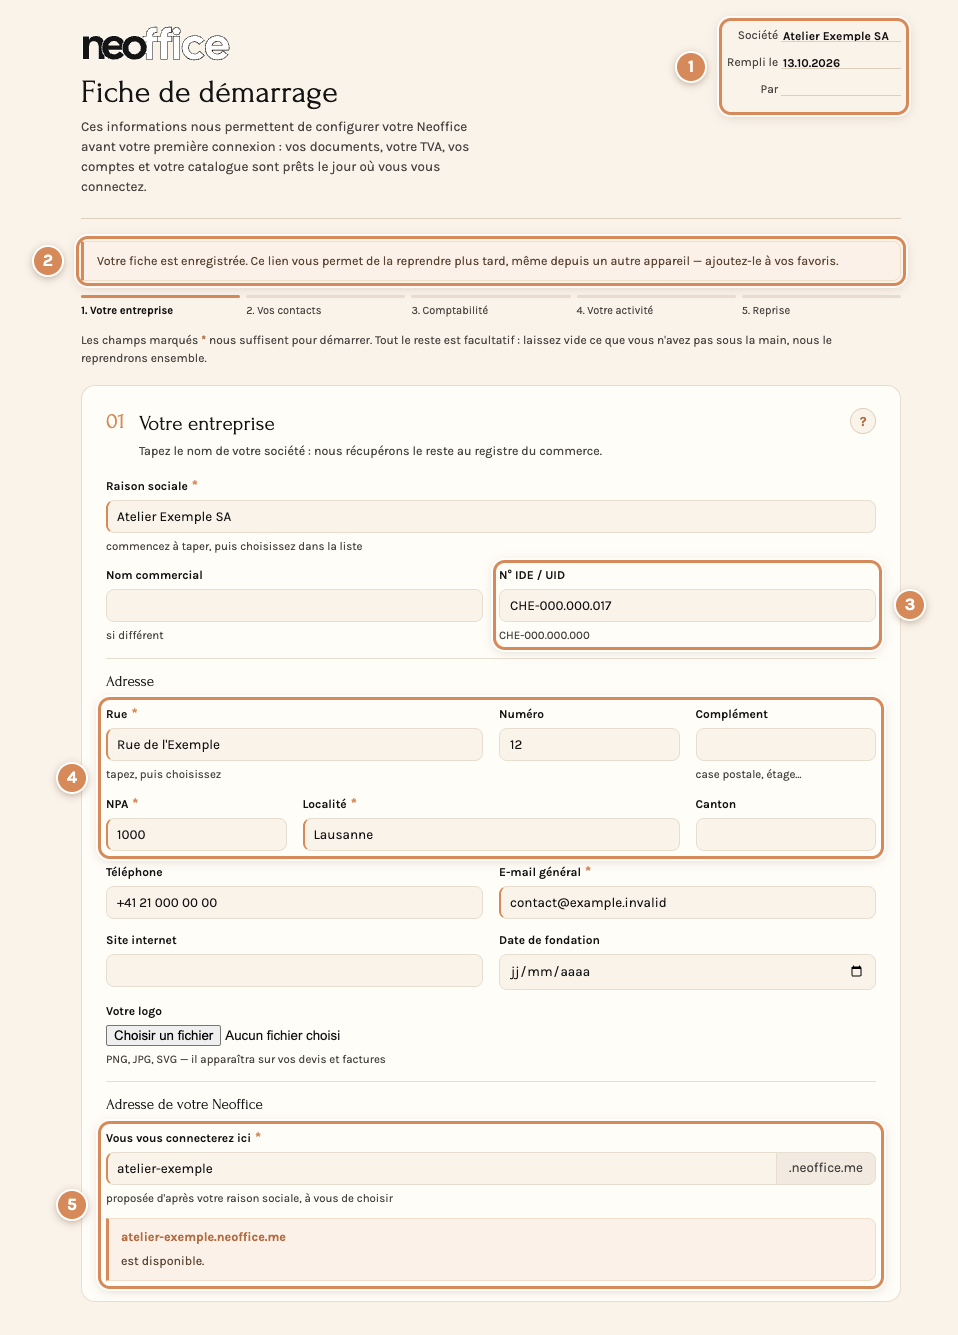Click annotation marker number 4
The width and height of the screenshot is (958, 1335).
click(72, 777)
